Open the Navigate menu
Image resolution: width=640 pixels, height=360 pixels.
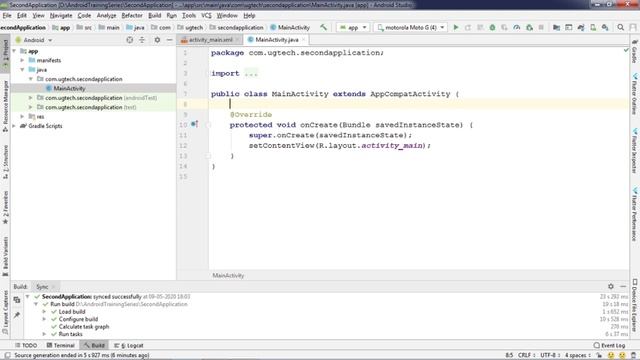click(61, 16)
